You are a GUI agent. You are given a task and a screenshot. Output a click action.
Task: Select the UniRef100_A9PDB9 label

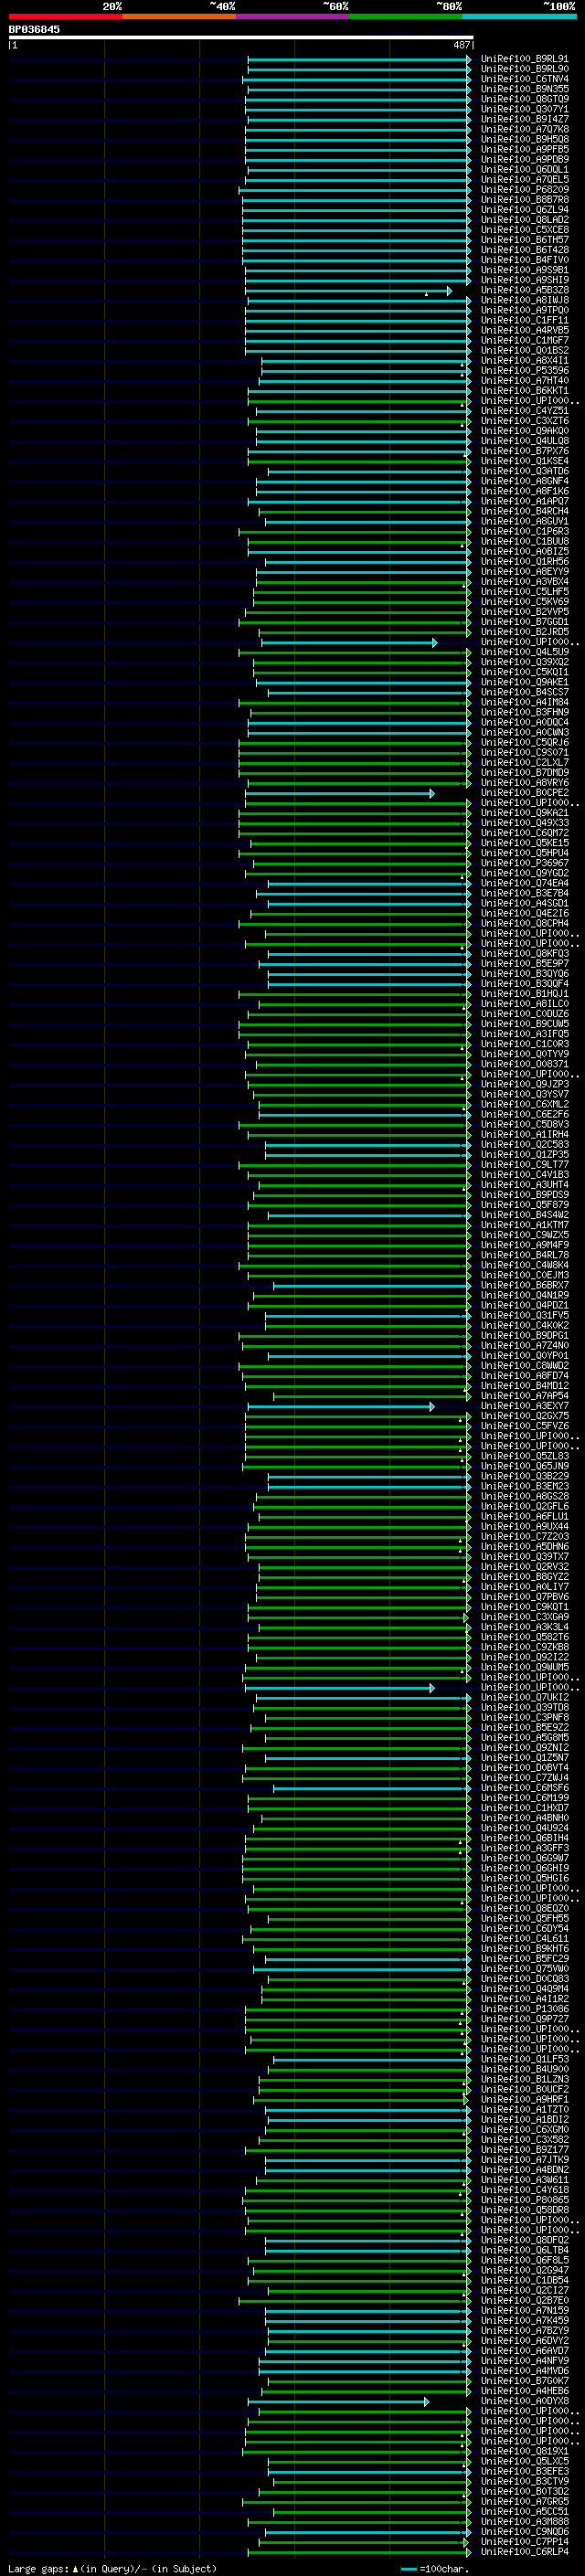[524, 159]
